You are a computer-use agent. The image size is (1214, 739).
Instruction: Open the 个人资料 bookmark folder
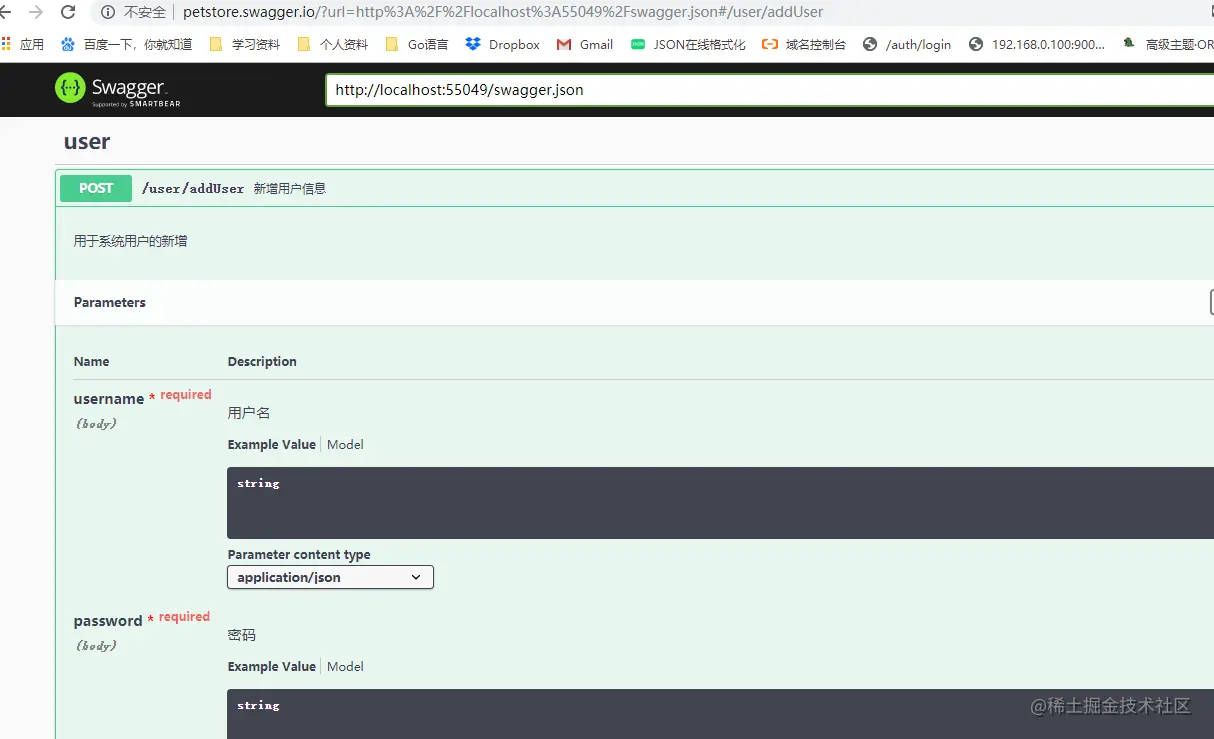tap(333, 44)
